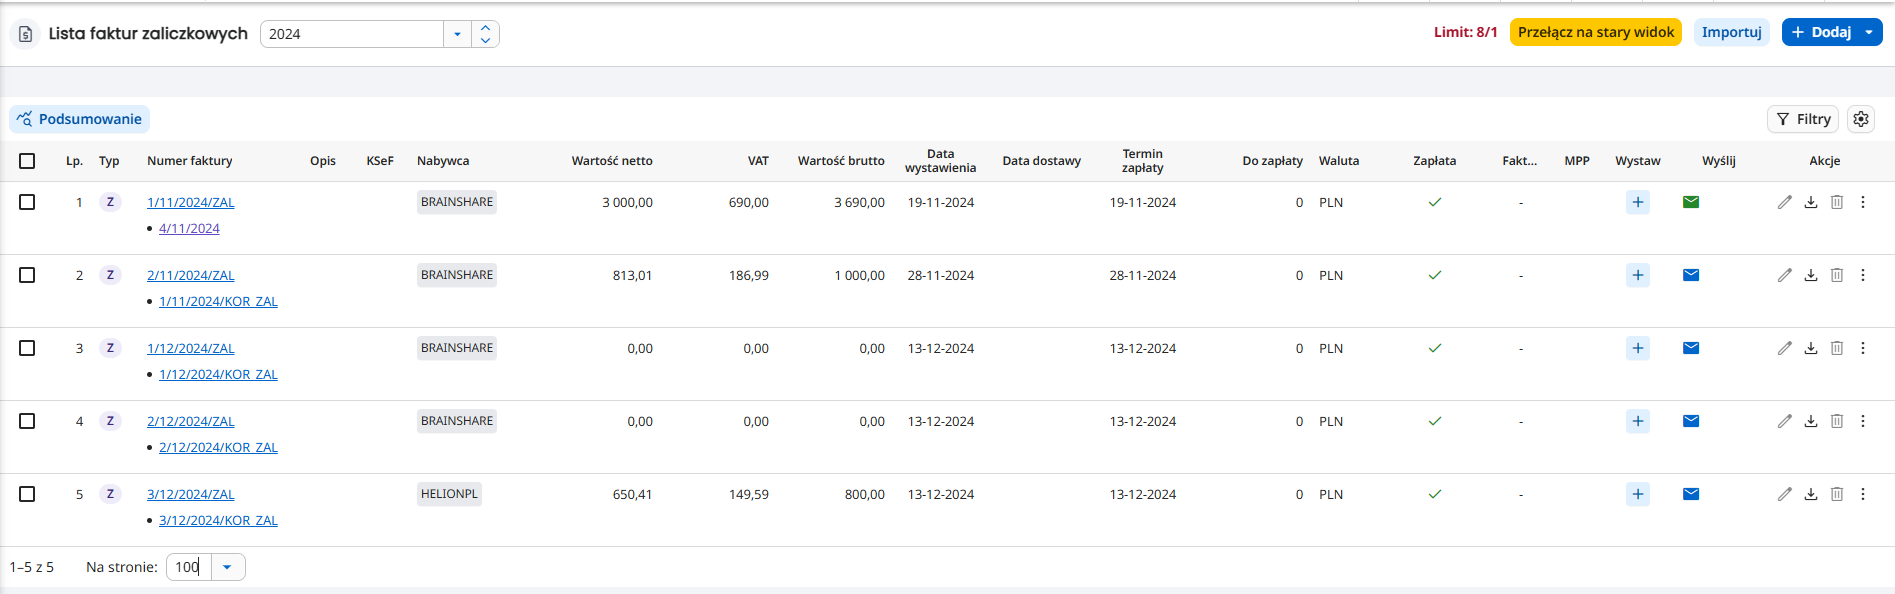This screenshot has width=1895, height=594.
Task: Open more actions menu for invoice 3/12/2024/ZAL
Action: pyautogui.click(x=1863, y=494)
